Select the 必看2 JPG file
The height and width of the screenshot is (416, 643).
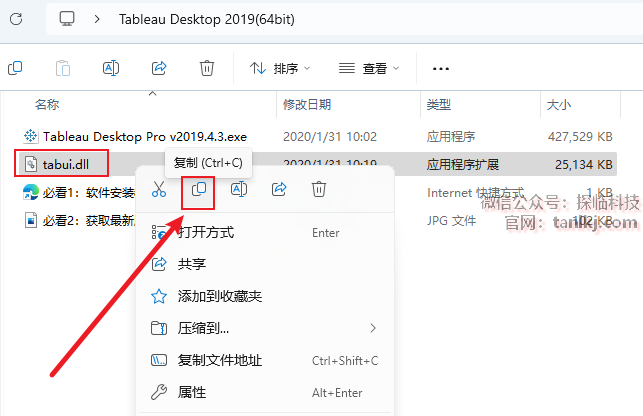click(89, 221)
